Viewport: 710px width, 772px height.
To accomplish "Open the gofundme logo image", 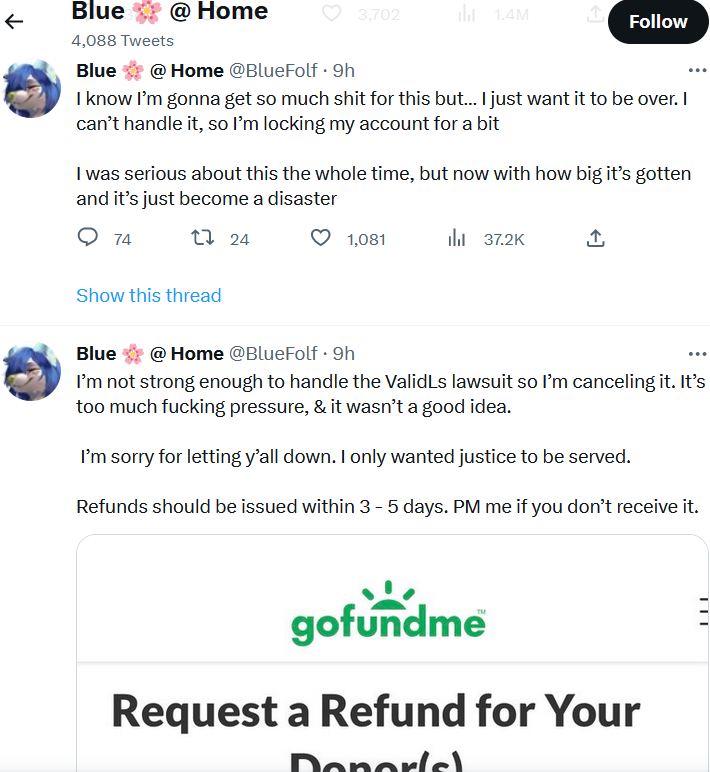I will click(388, 613).
